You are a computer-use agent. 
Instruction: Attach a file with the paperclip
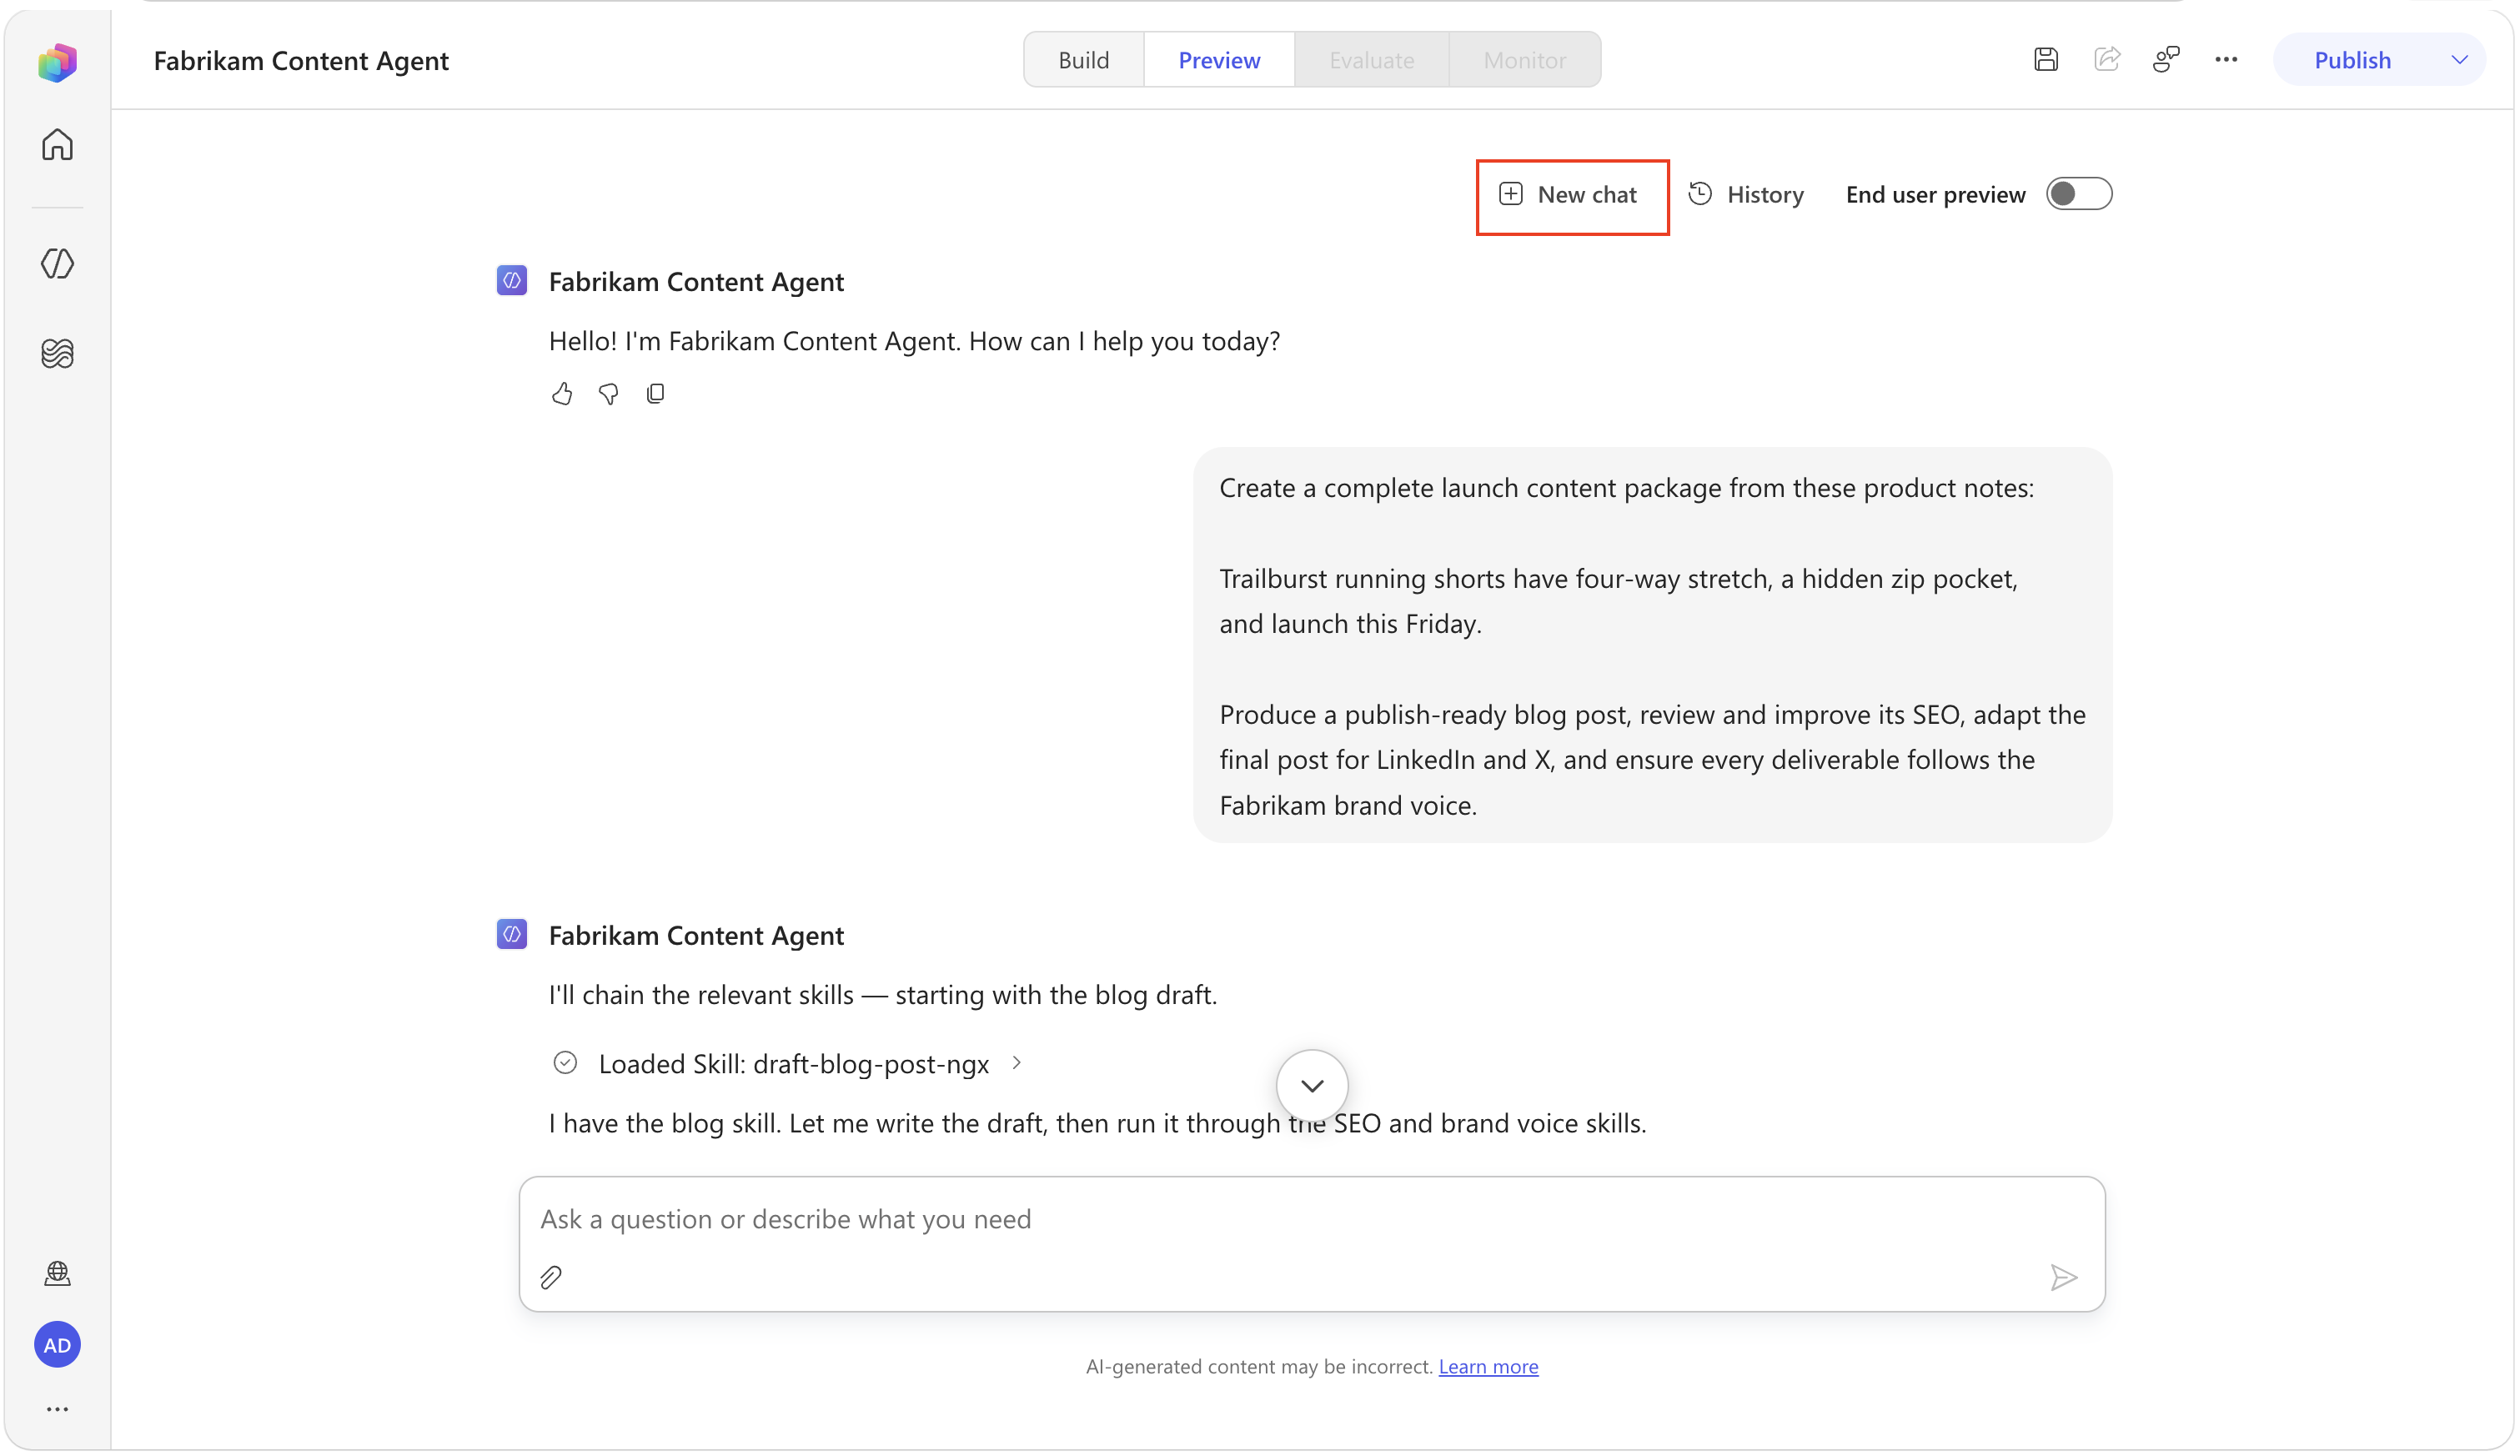tap(551, 1278)
